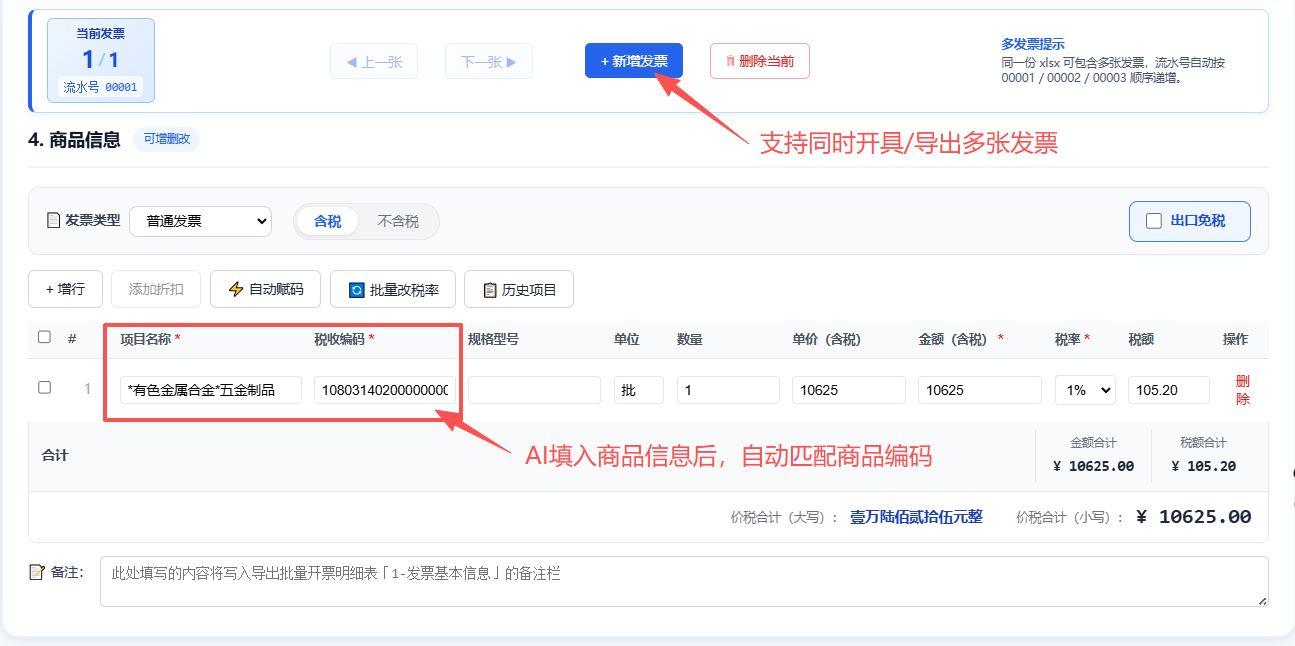1295x646 pixels.
Task: Click lightning icon on 自动赋码
Action: (x=236, y=289)
